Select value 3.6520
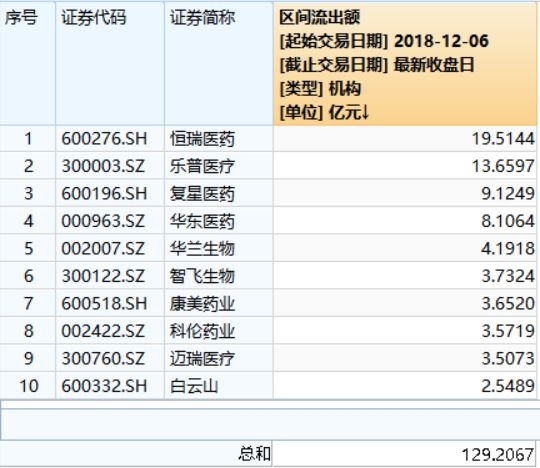Screen dimensions: 540x468 point(508,304)
